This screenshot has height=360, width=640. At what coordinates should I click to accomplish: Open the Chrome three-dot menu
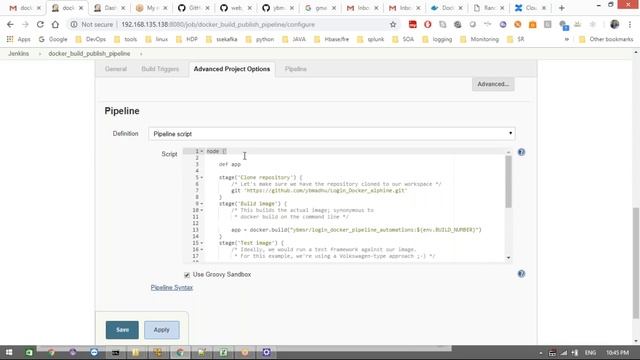[630, 24]
